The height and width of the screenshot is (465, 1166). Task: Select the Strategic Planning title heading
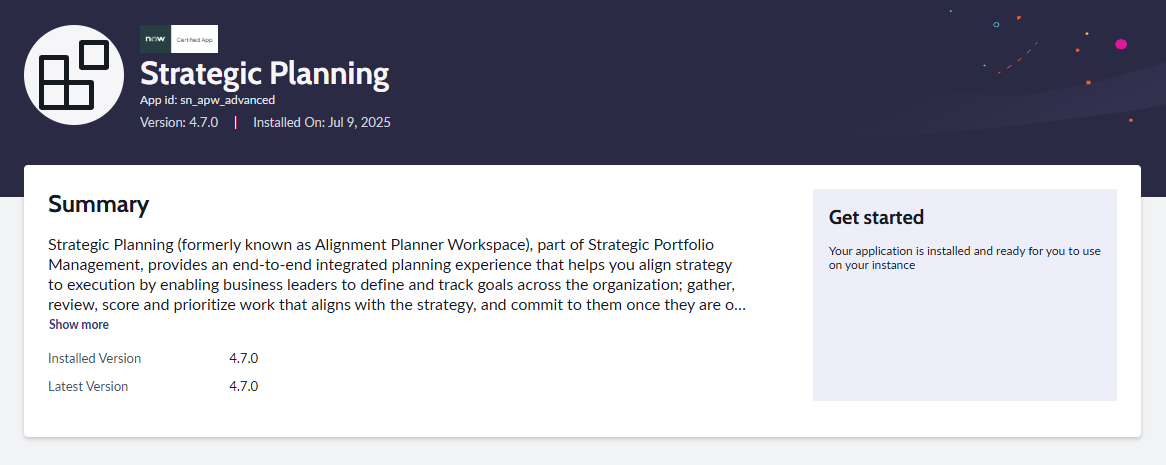(x=264, y=74)
